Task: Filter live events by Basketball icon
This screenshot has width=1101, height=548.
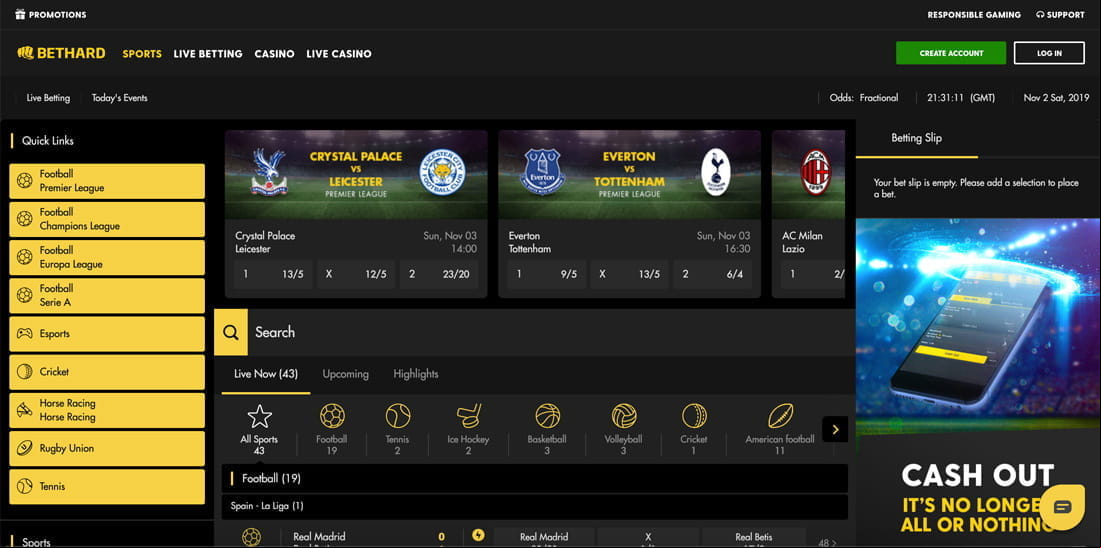Action: click(x=548, y=416)
